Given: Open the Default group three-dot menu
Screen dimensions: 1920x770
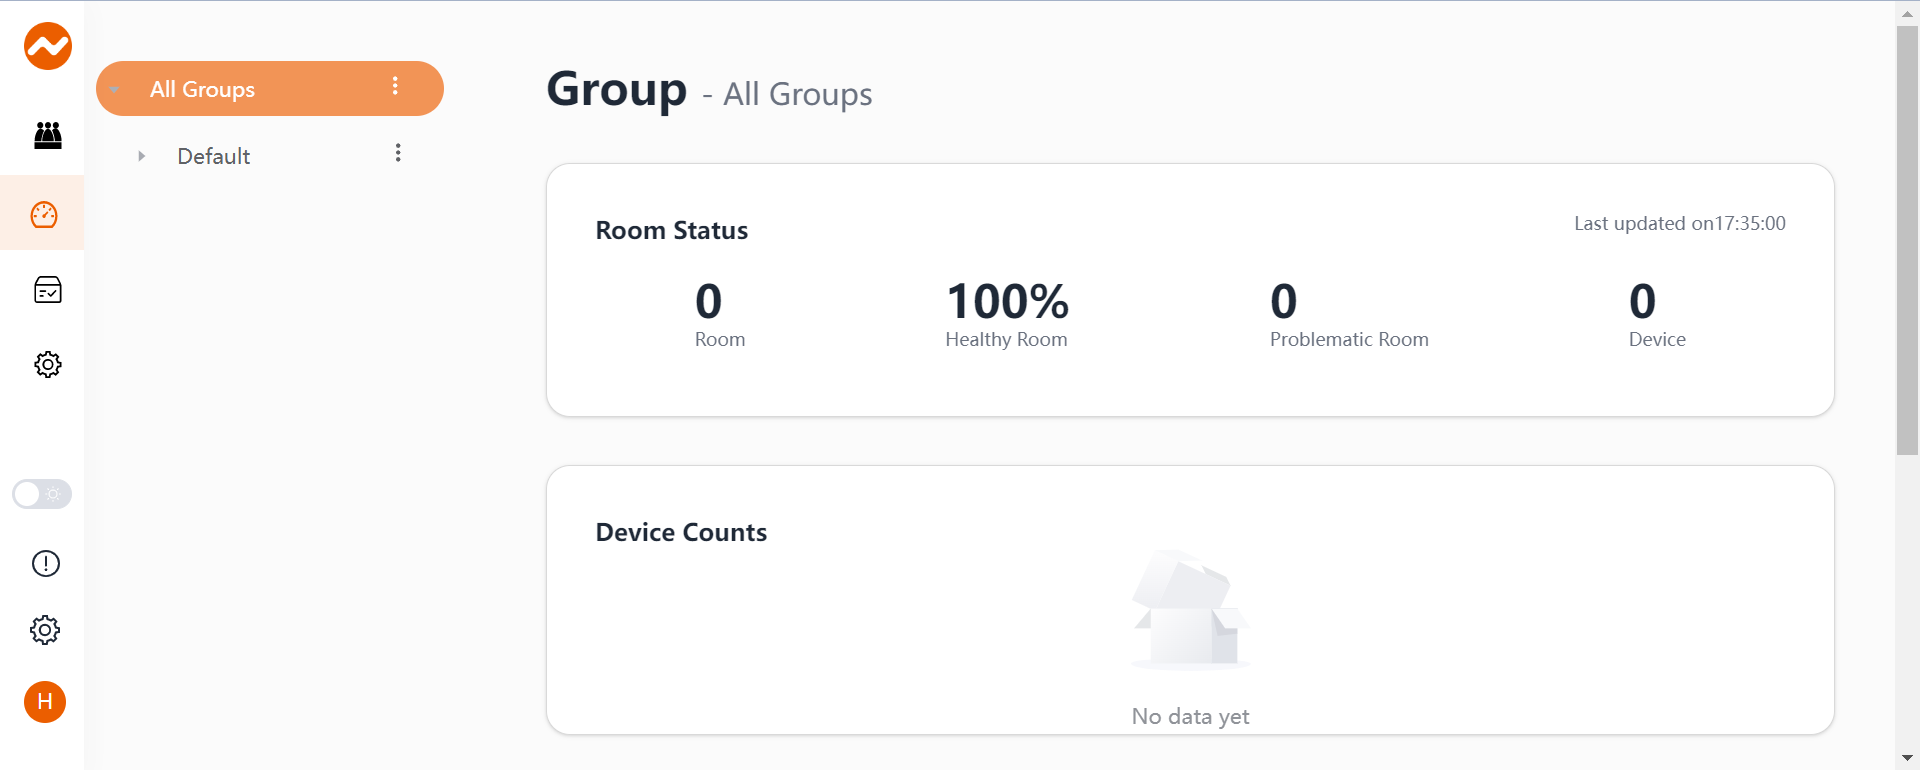Looking at the screenshot, I should pyautogui.click(x=398, y=153).
